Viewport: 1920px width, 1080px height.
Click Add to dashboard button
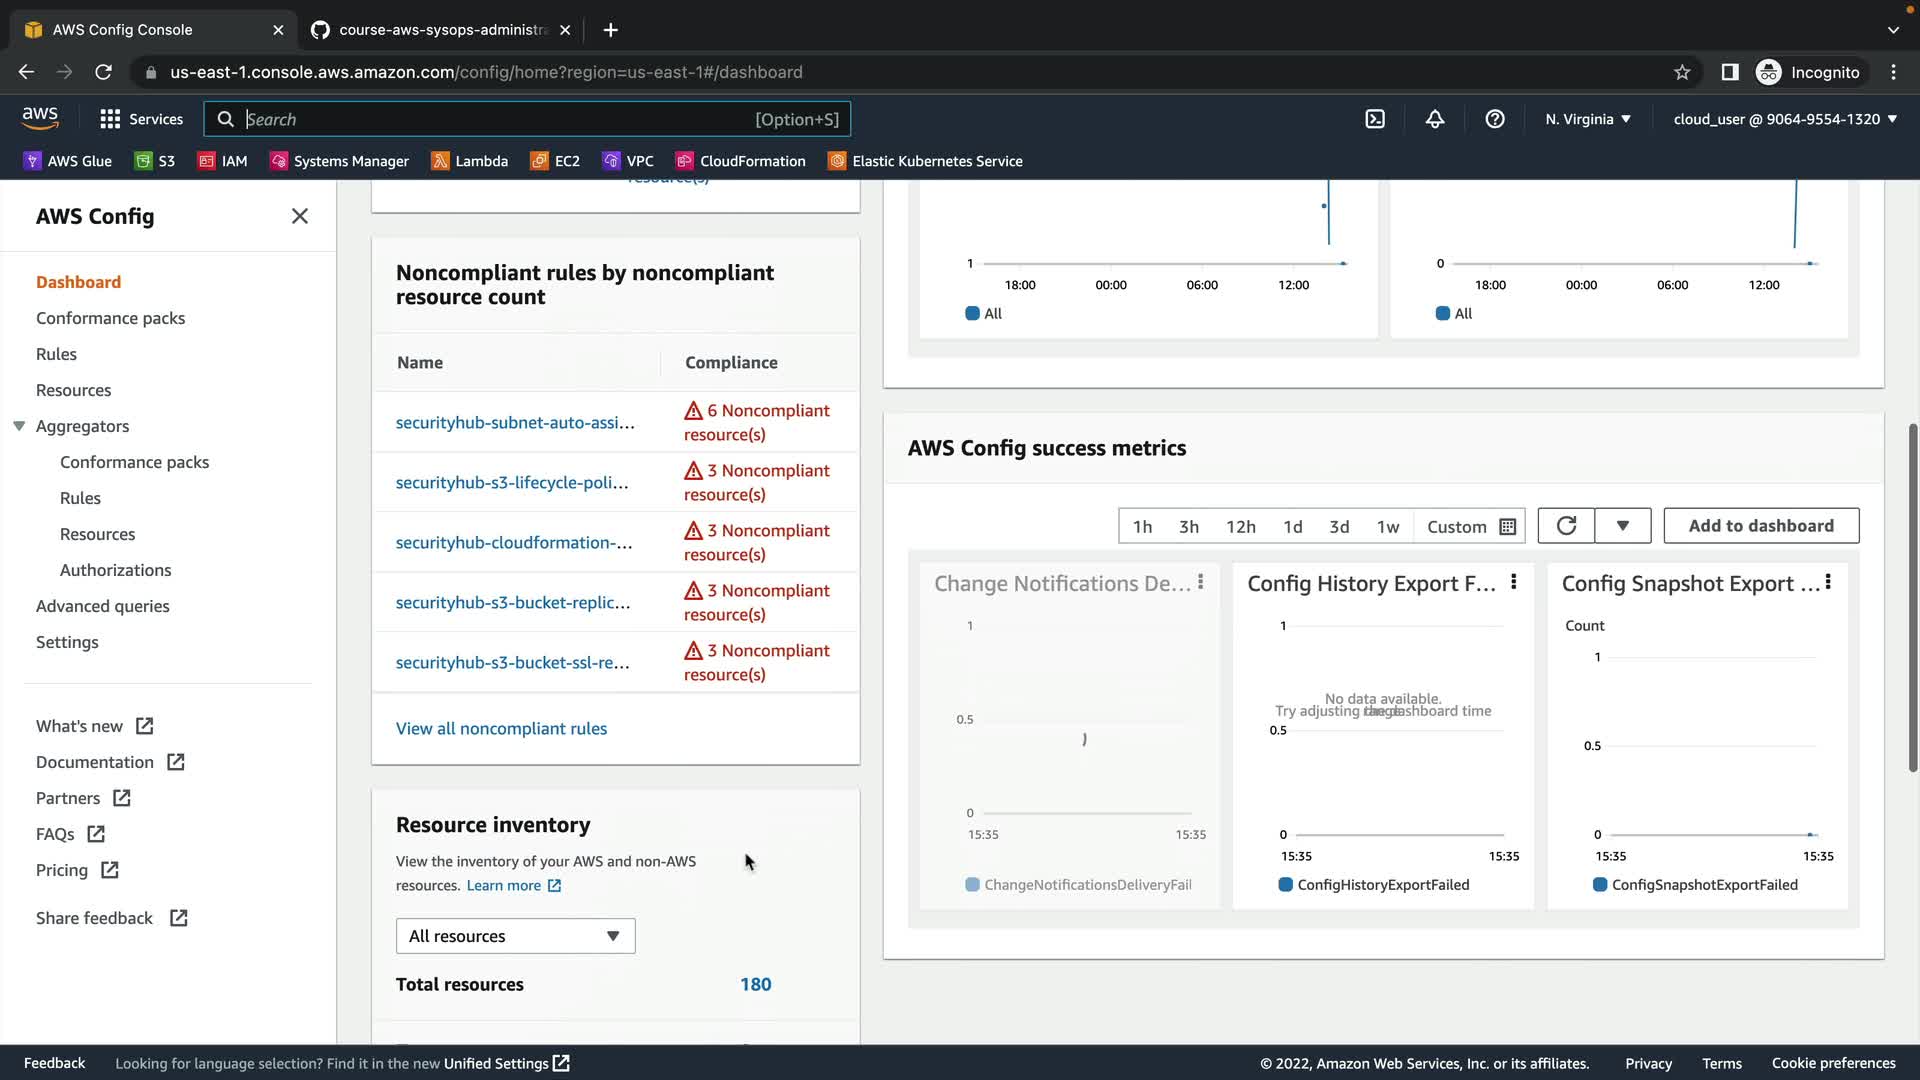pos(1760,526)
